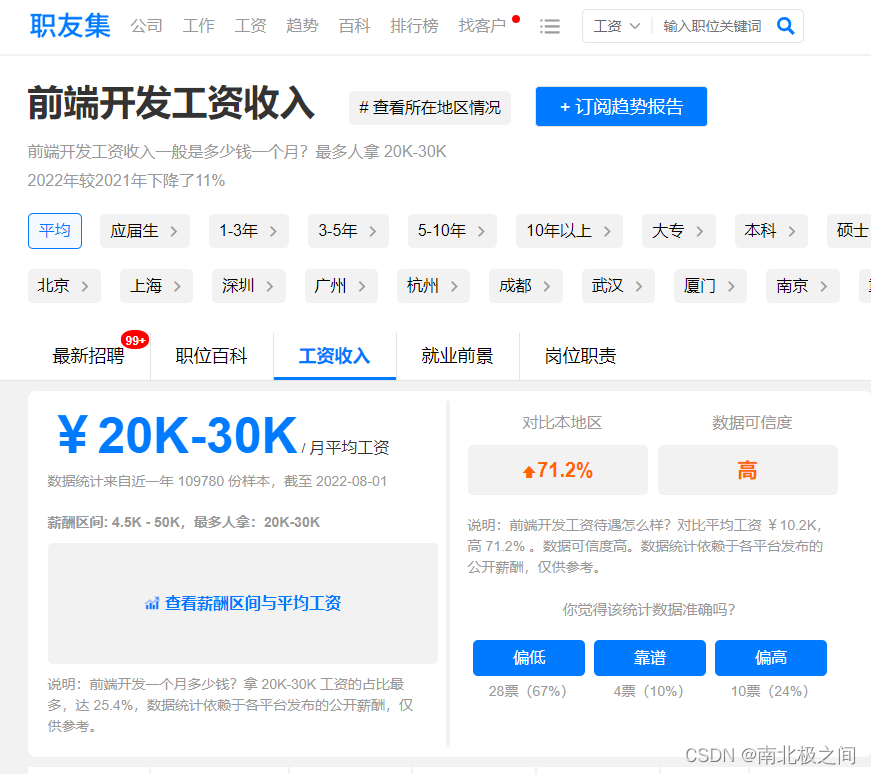Toggle the 平均 filter chip

[54, 230]
